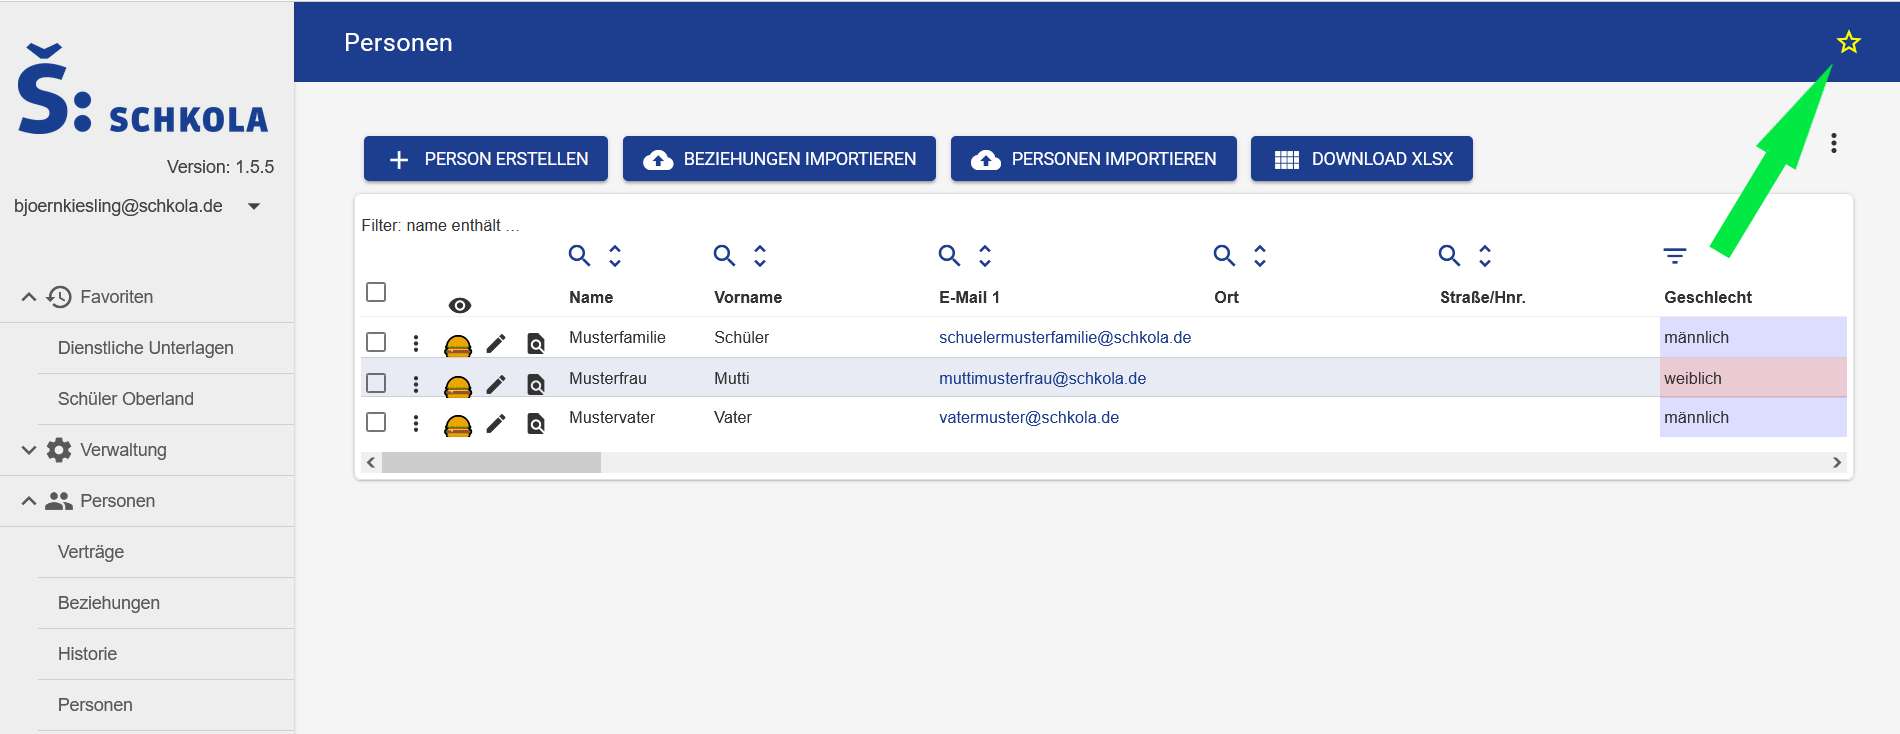Edit Musterfamilie with the pencil icon

(496, 344)
